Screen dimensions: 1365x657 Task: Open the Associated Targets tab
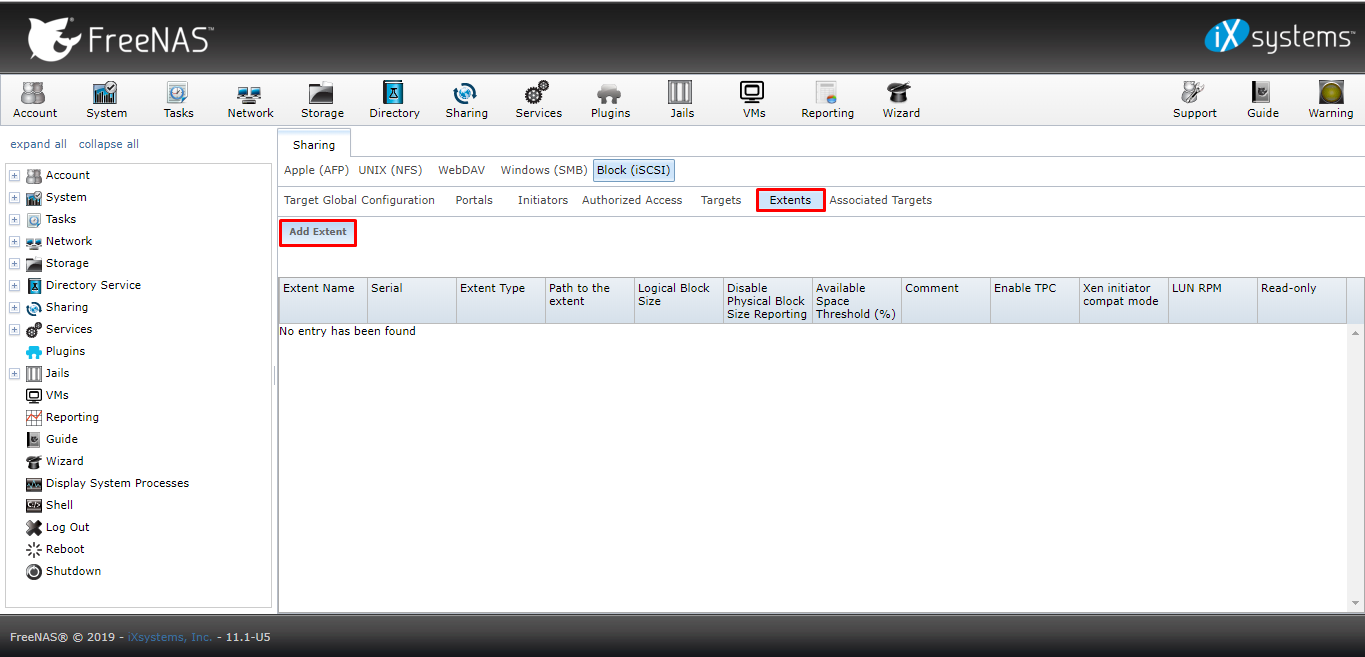coord(880,200)
